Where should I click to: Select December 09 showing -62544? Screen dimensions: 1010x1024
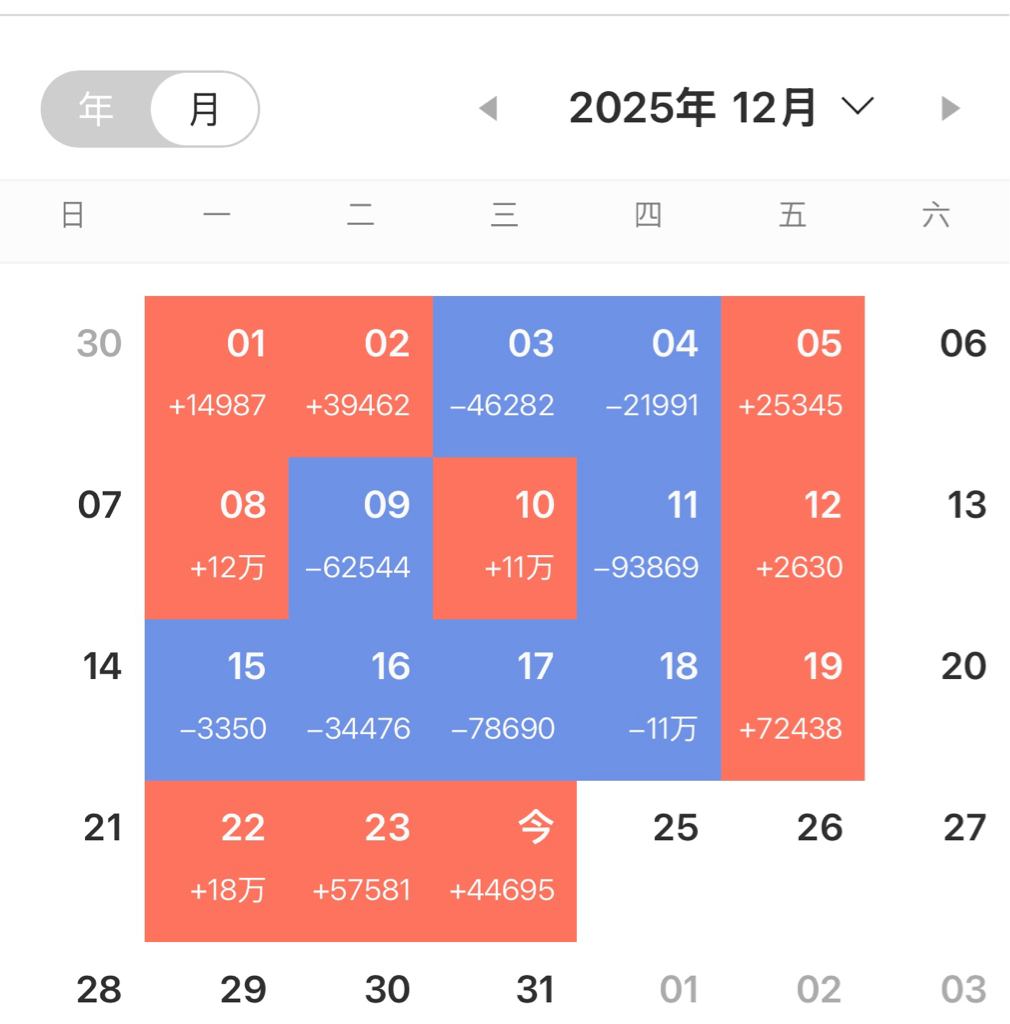point(361,537)
